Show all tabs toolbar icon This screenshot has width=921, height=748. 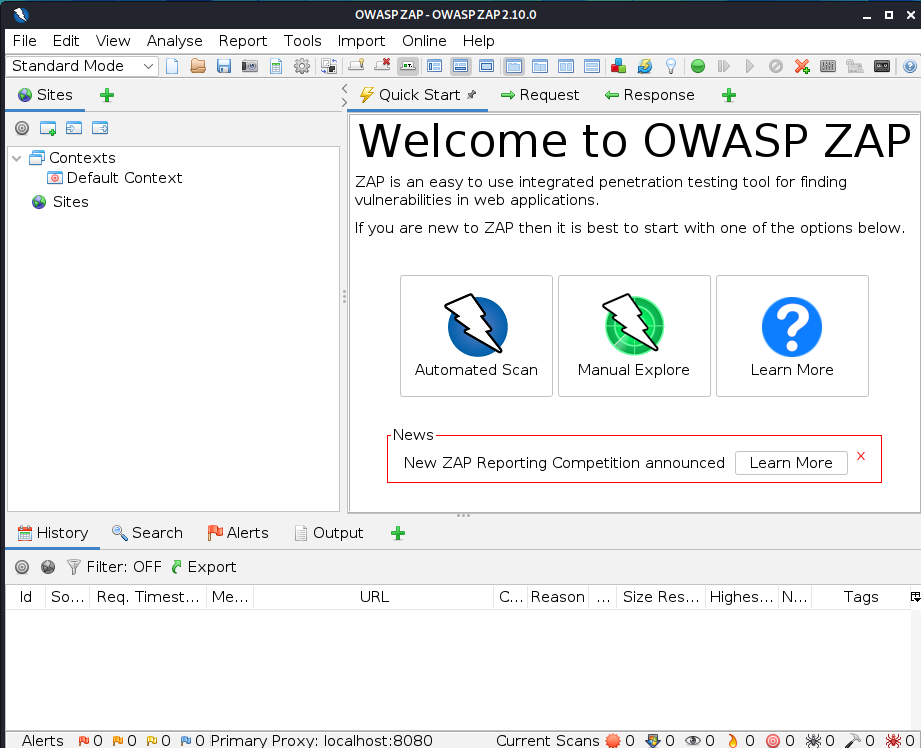[356, 66]
